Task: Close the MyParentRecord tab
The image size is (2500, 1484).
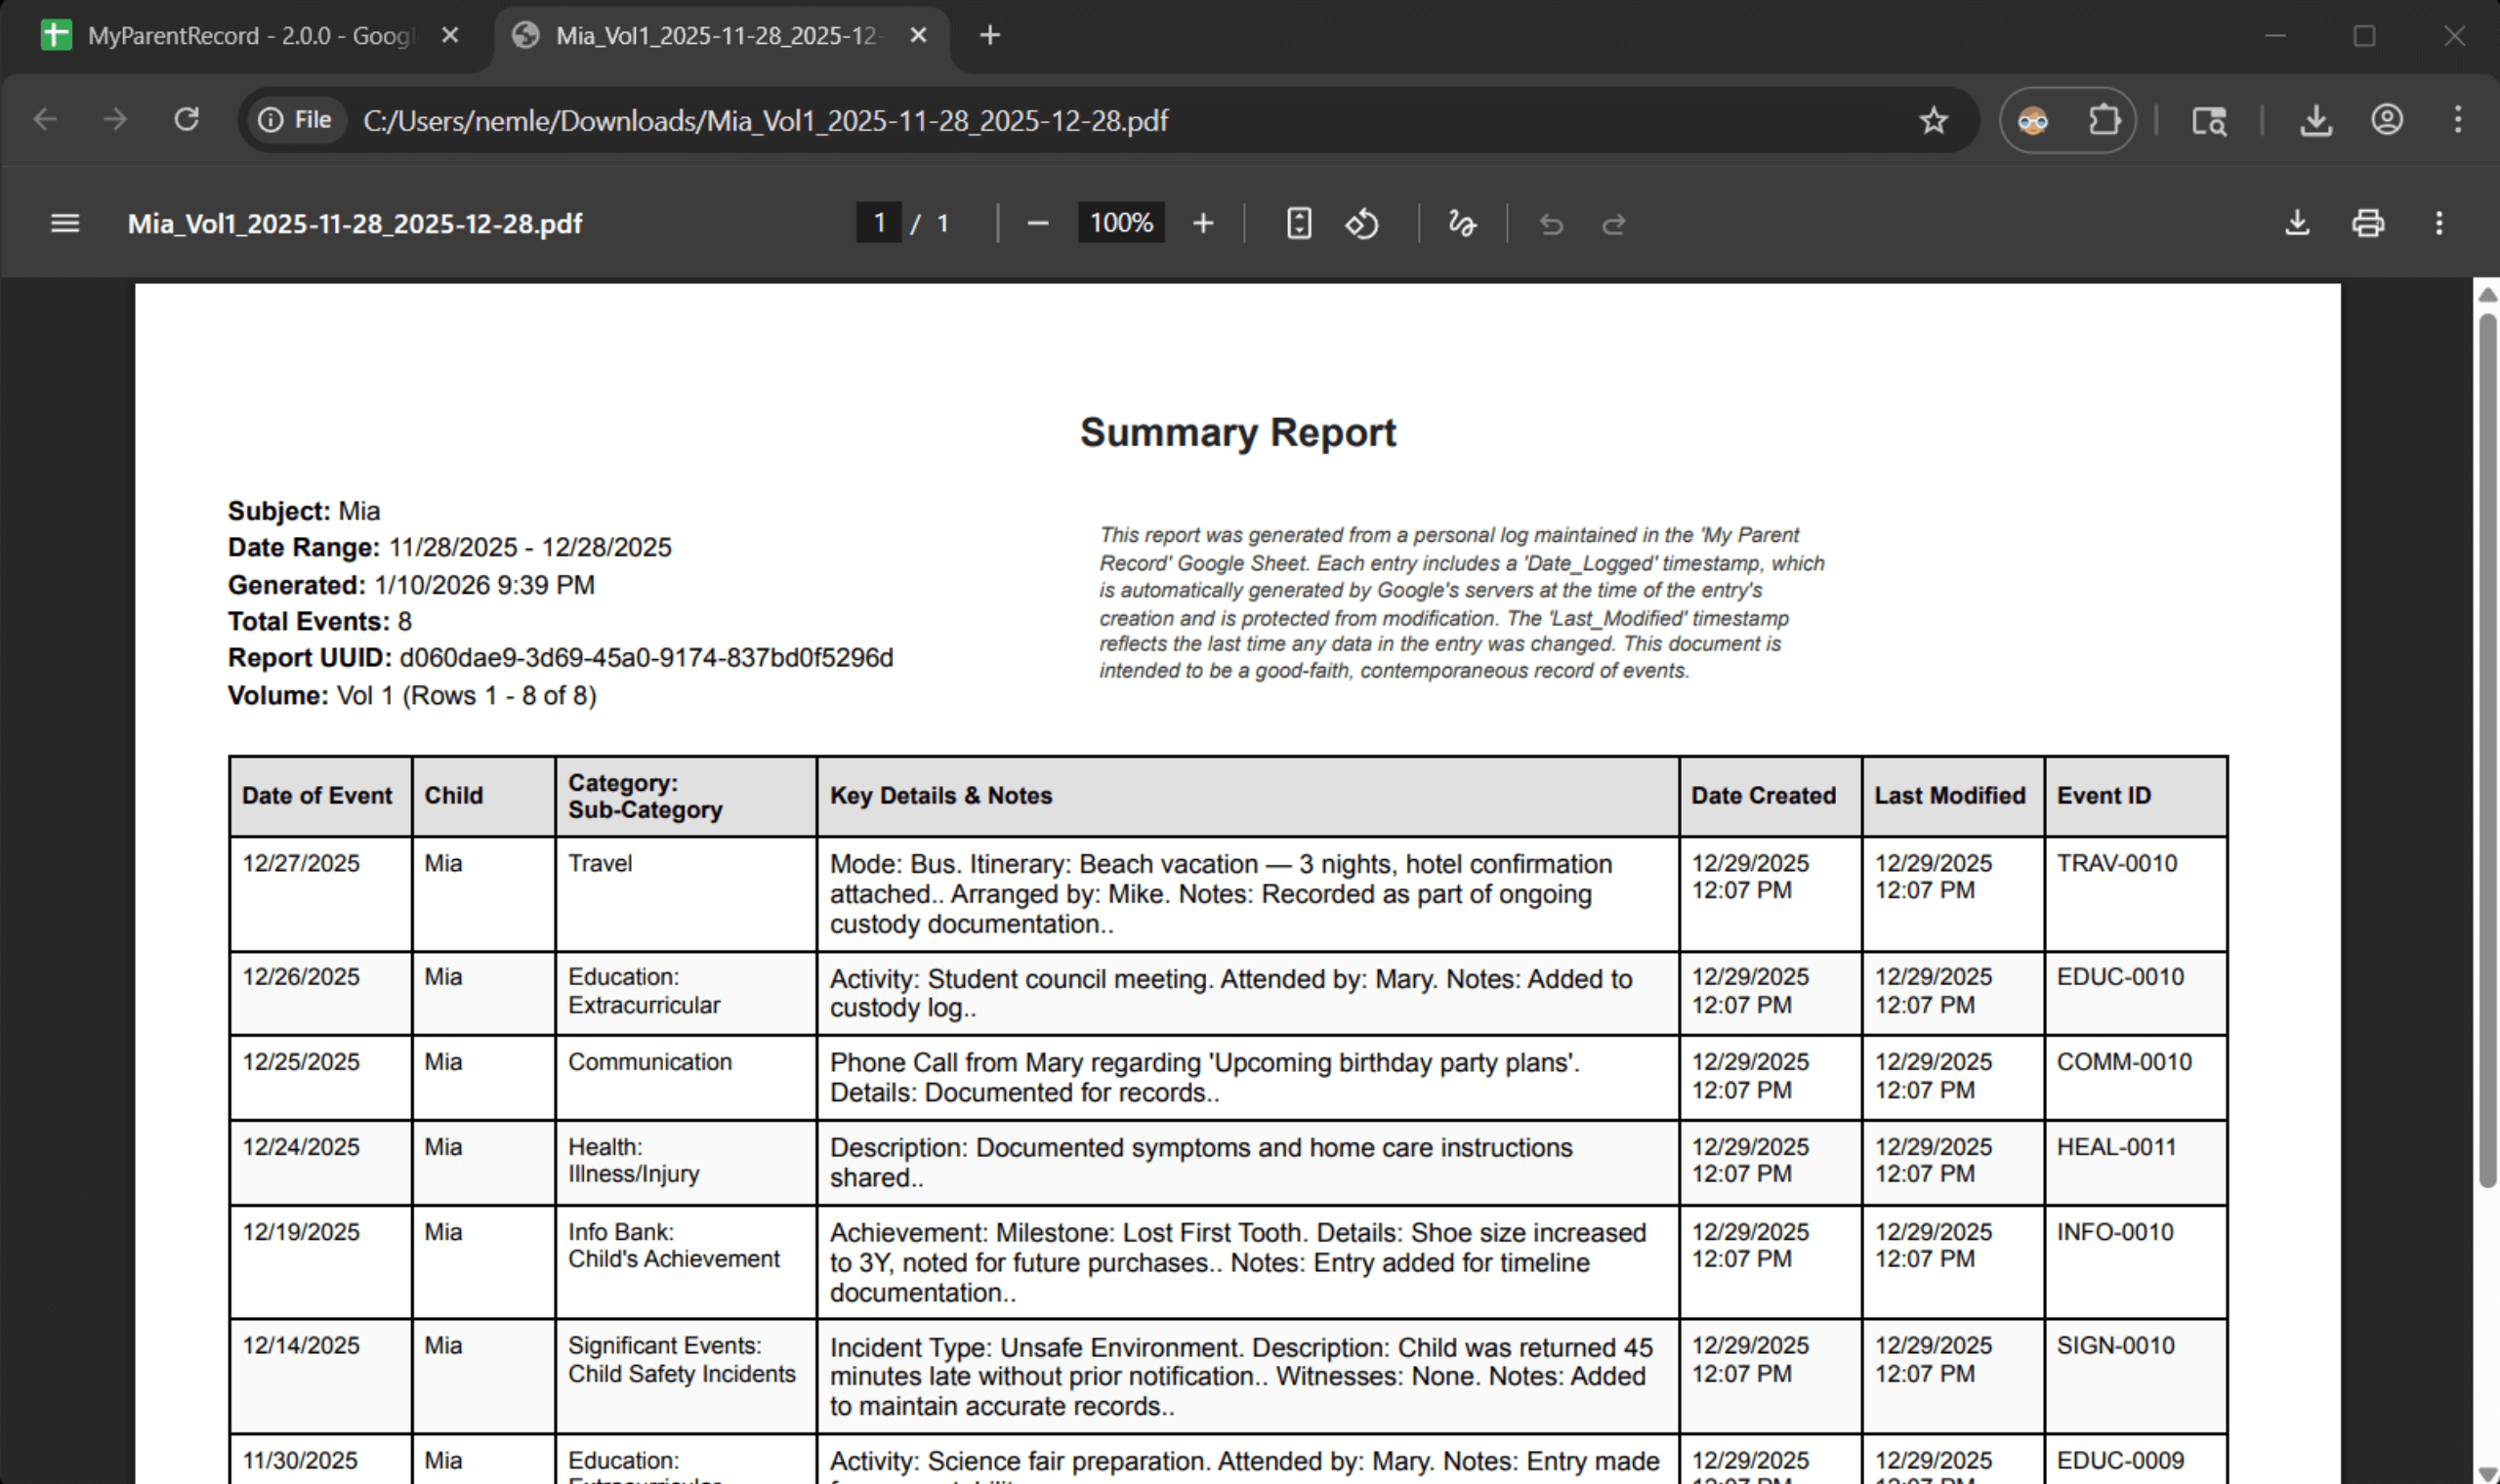Action: click(450, 36)
